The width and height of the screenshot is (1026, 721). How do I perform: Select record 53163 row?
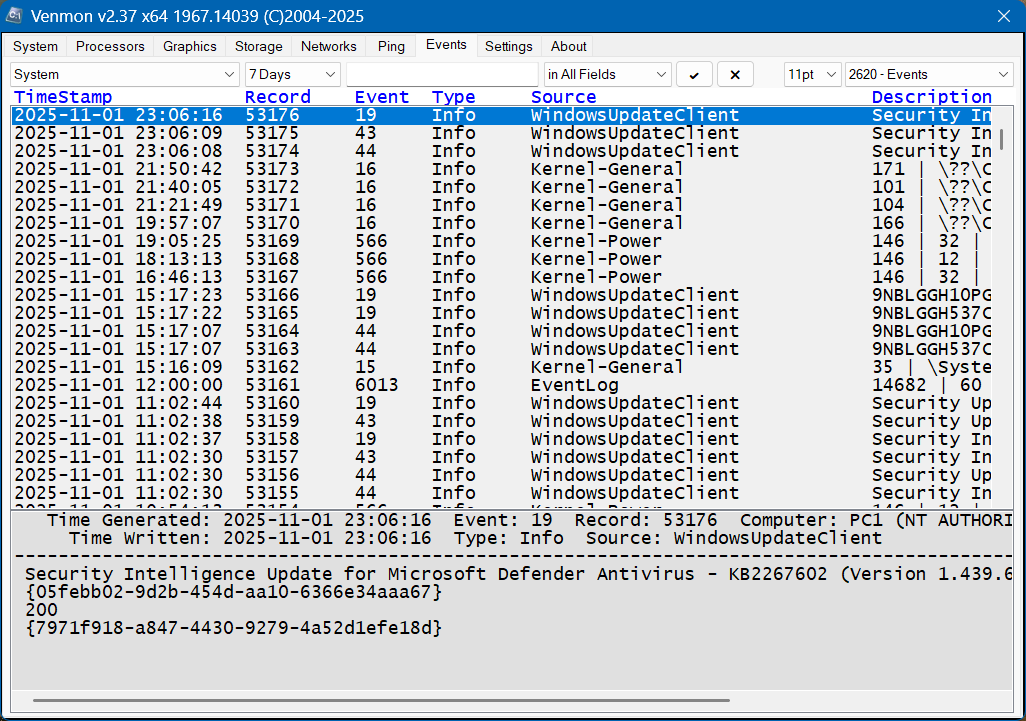coord(502,349)
